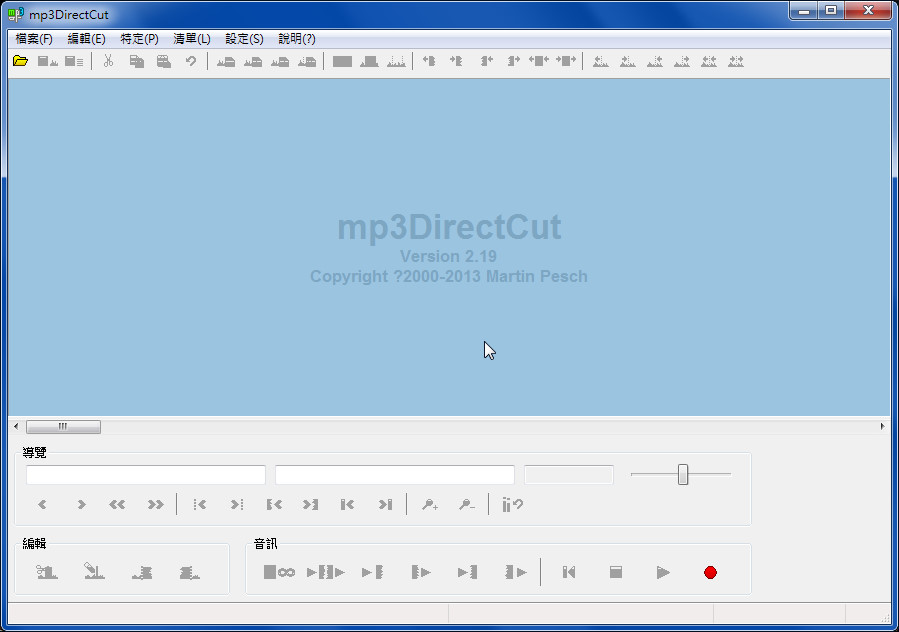Click the small gray field left of slider
The width and height of the screenshot is (899, 632).
click(569, 475)
